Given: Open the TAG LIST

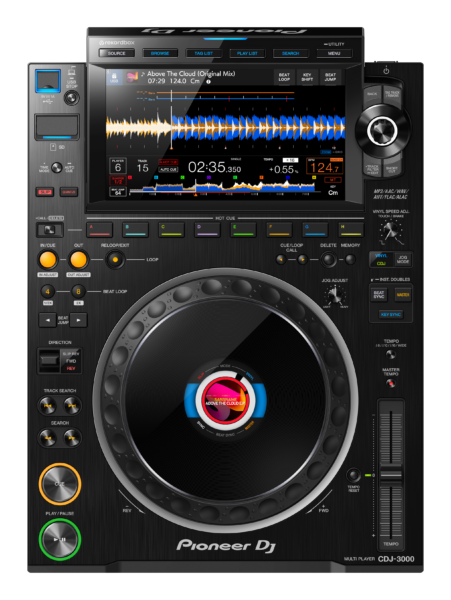Looking at the screenshot, I should 204,53.
